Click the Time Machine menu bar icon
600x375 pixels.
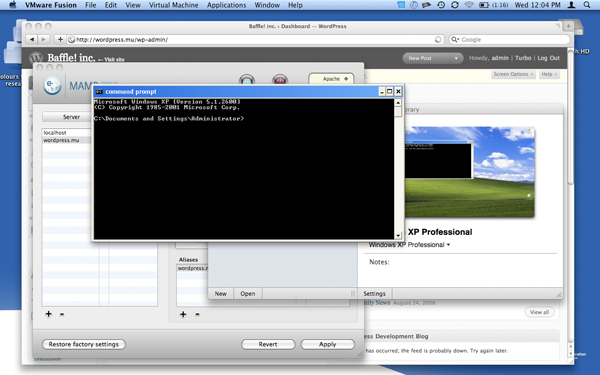441,5
